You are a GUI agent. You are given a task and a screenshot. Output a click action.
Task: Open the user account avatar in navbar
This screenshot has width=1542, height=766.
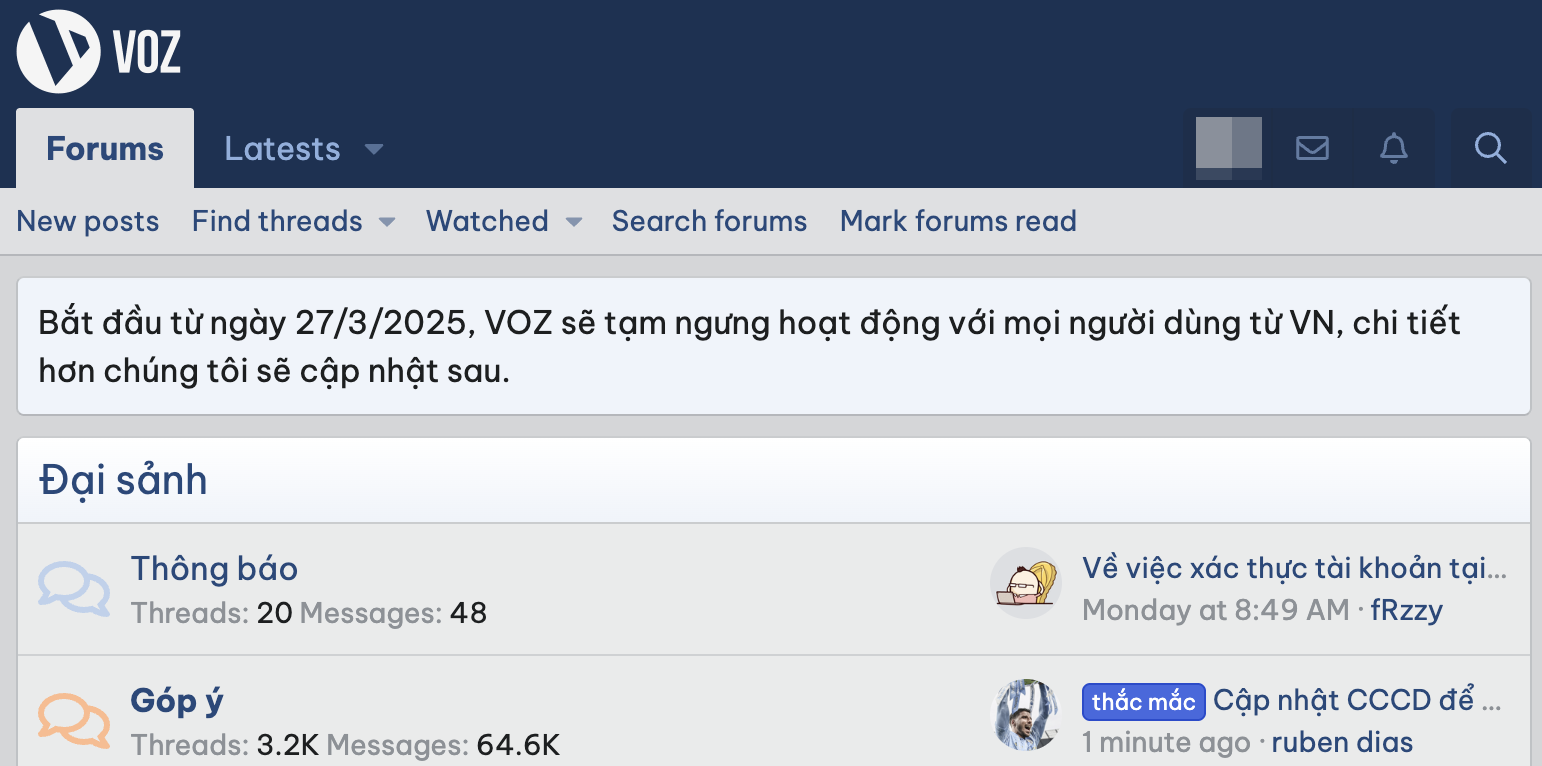pyautogui.click(x=1228, y=149)
